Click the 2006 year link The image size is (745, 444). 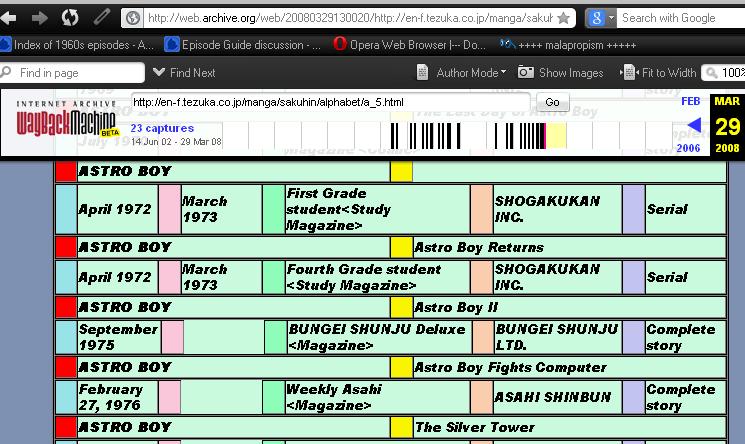point(688,148)
